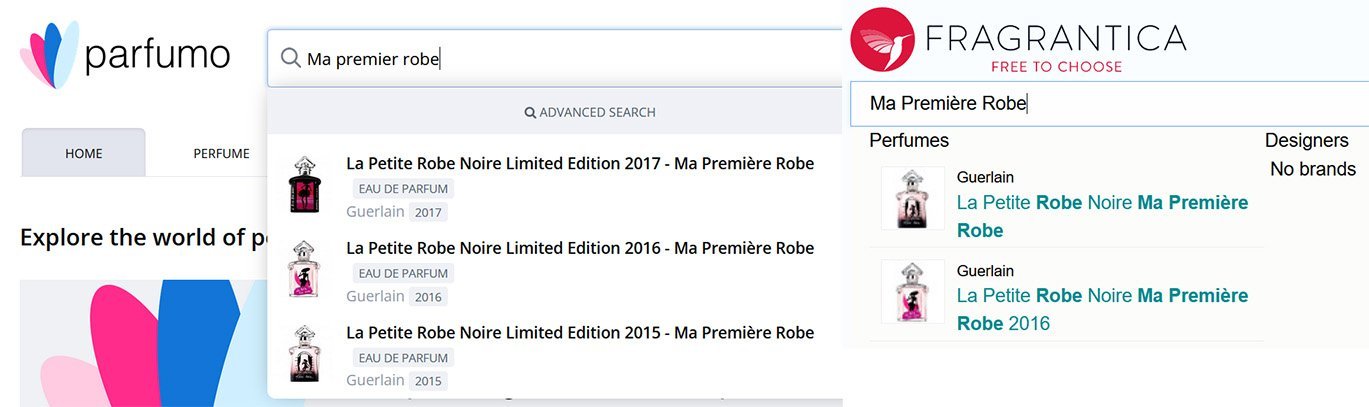Click the Parfumo wordmark text
This screenshot has height=407, width=1369.
pos(158,55)
